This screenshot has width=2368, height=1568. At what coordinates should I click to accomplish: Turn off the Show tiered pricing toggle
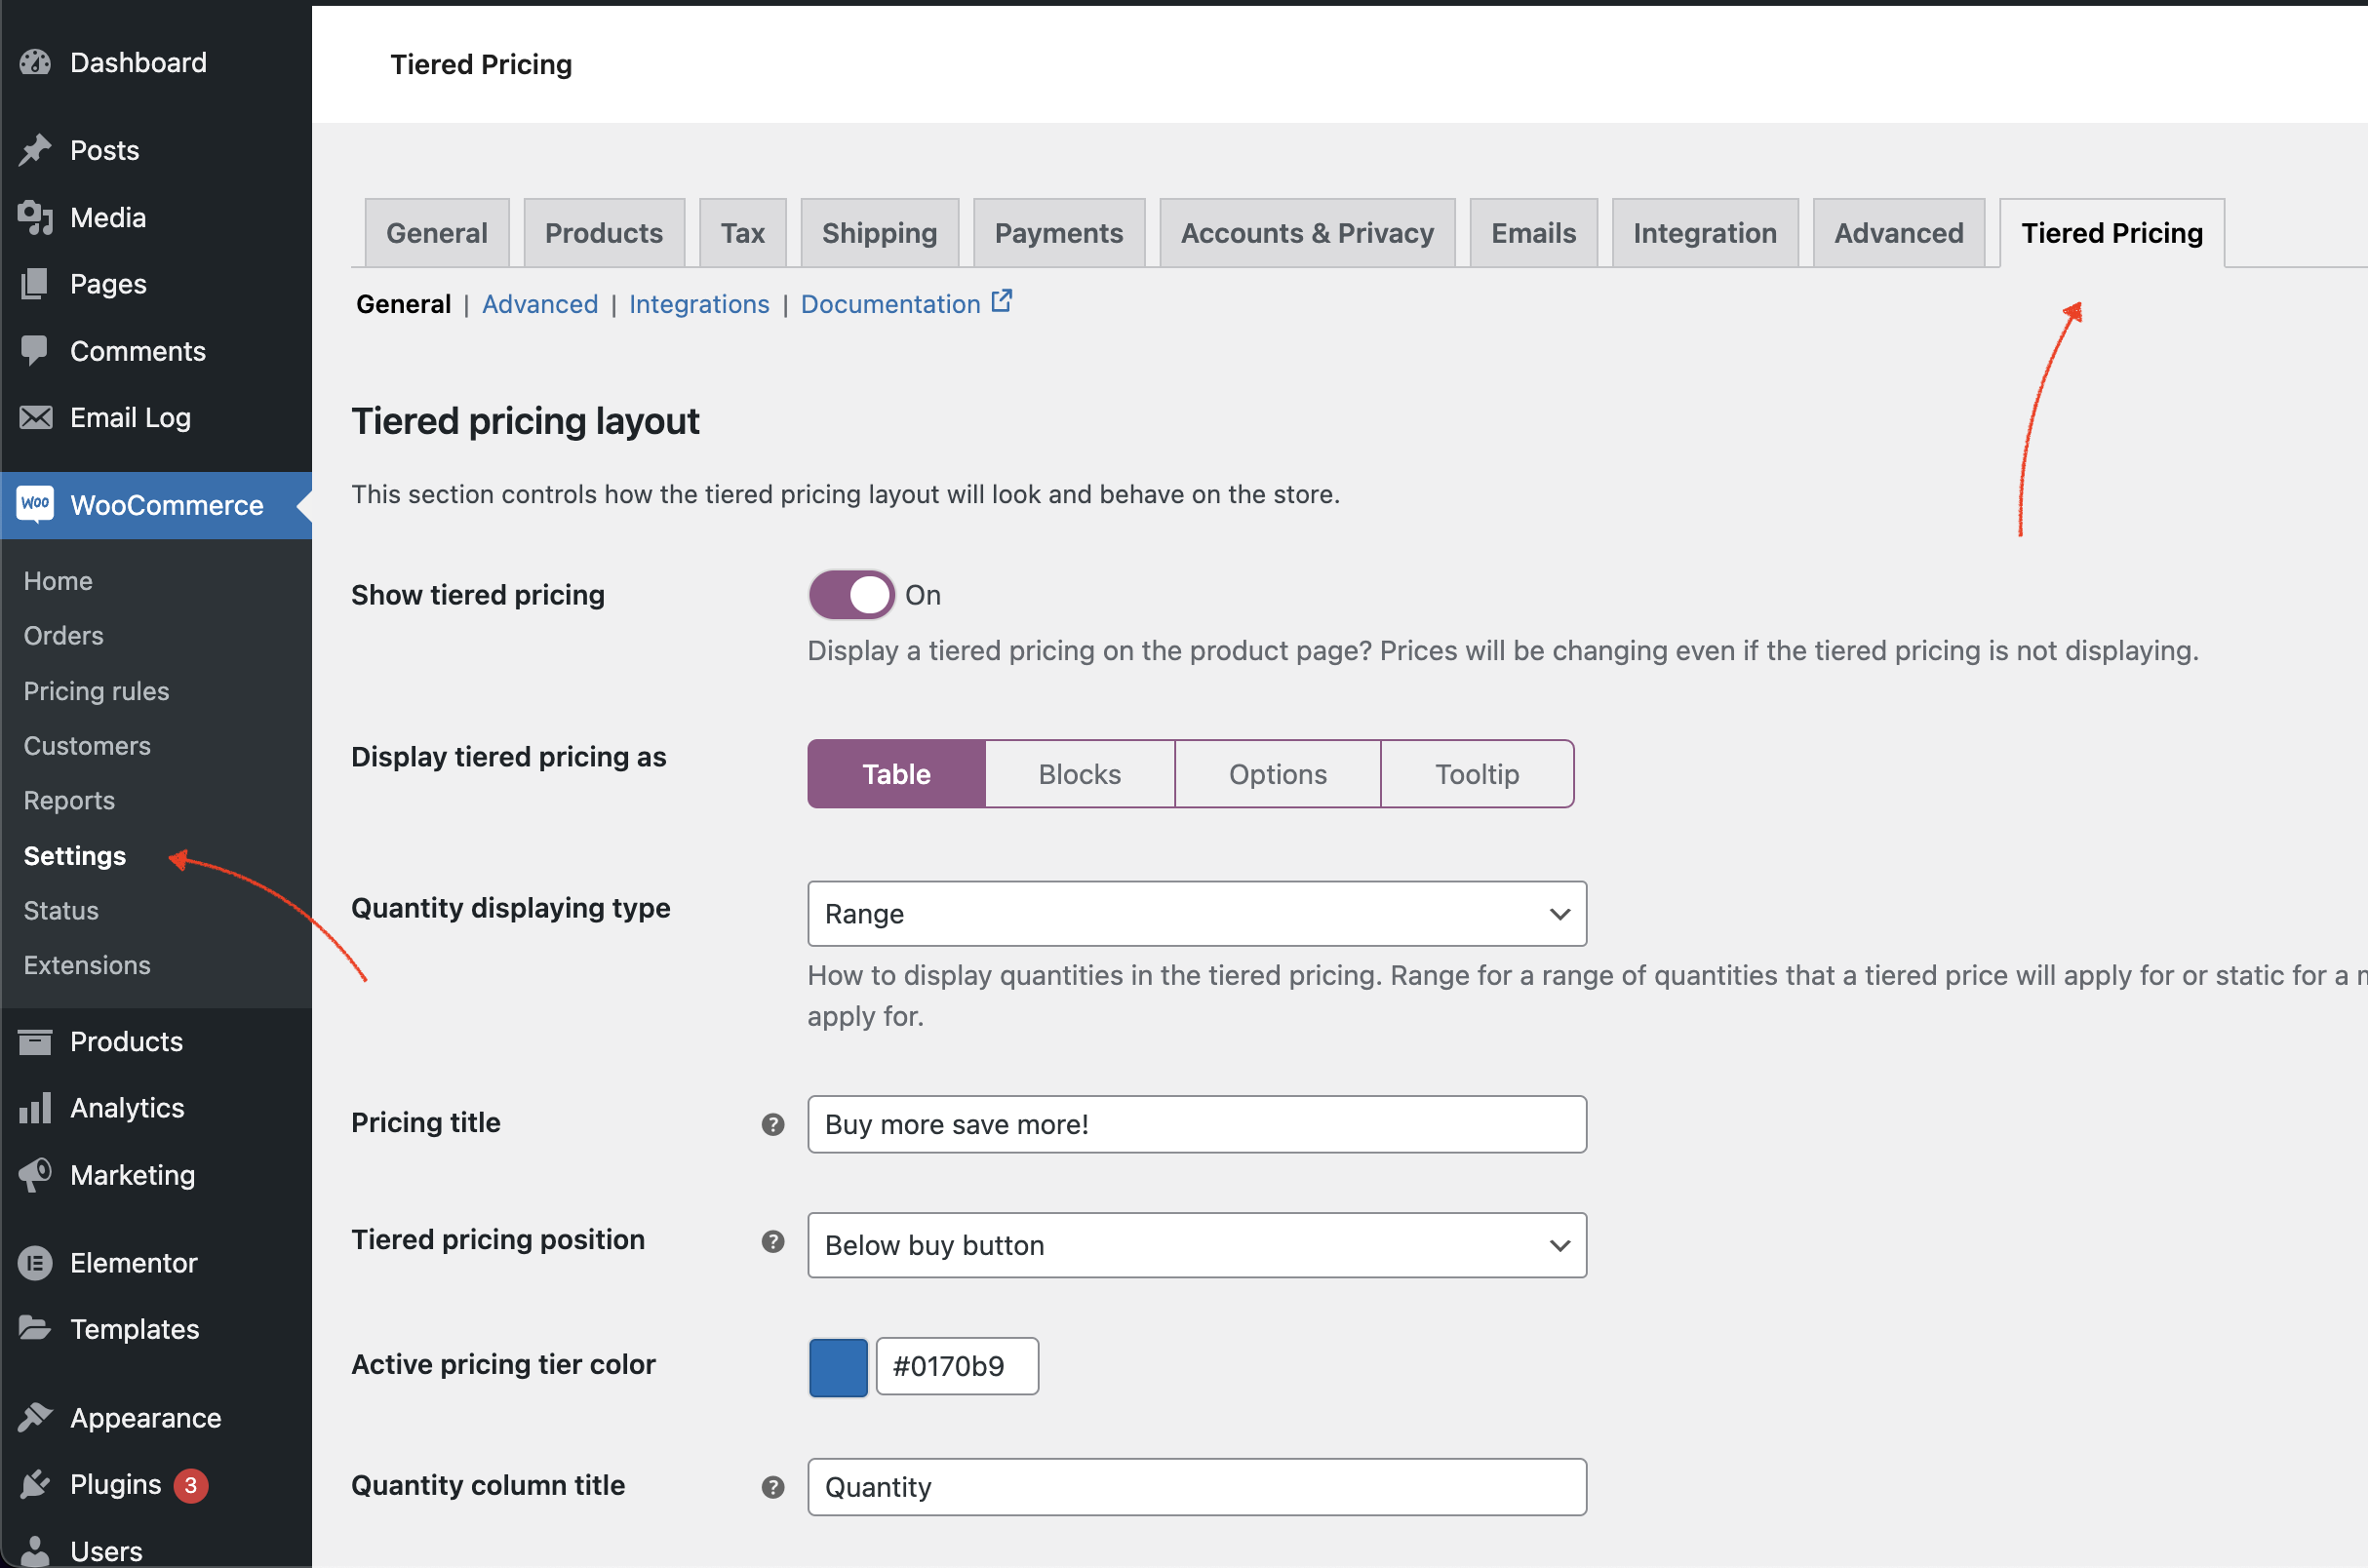(x=850, y=594)
